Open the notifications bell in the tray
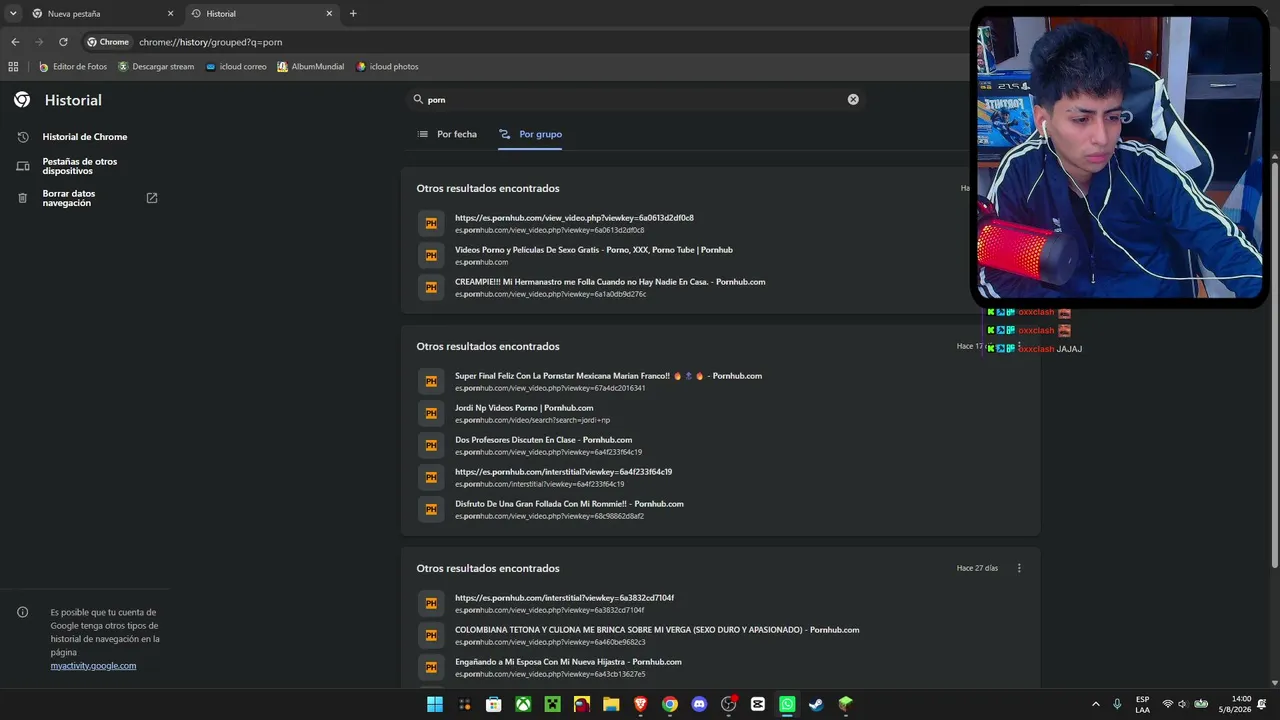This screenshot has height=720, width=1280. [x=1262, y=704]
